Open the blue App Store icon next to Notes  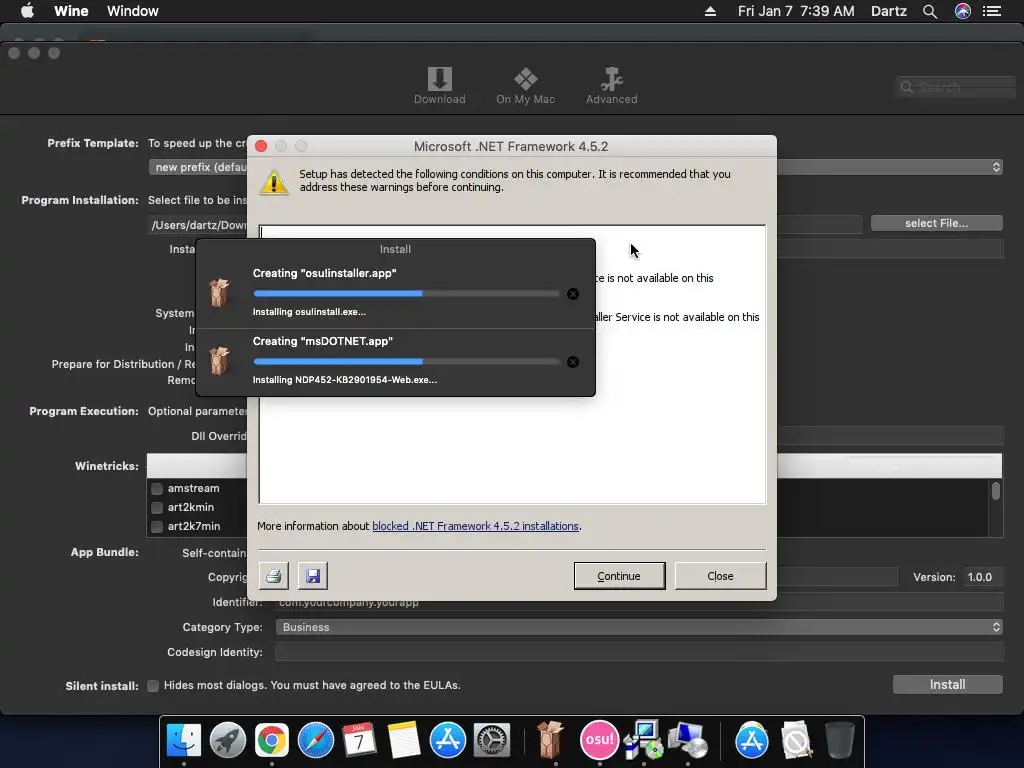(x=447, y=740)
